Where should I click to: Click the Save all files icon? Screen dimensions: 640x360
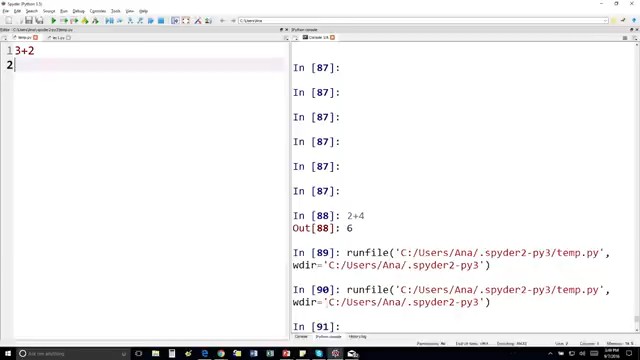point(39,20)
